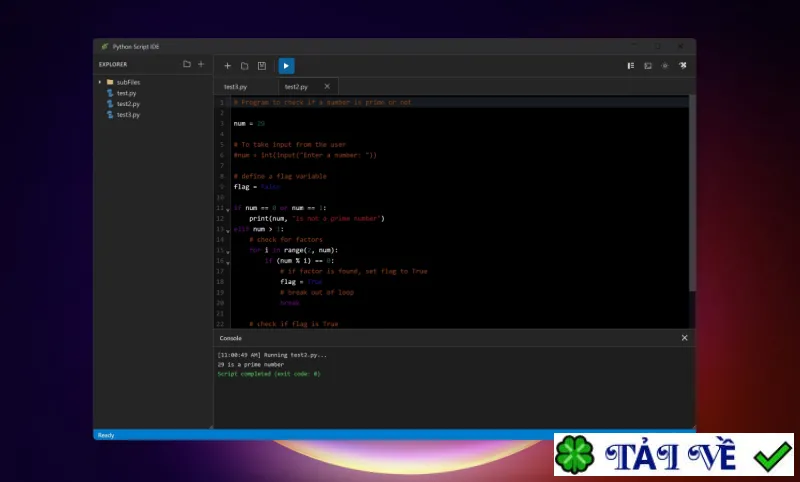Save the current file with the floppy disk icon
The image size is (800, 482).
[262, 66]
